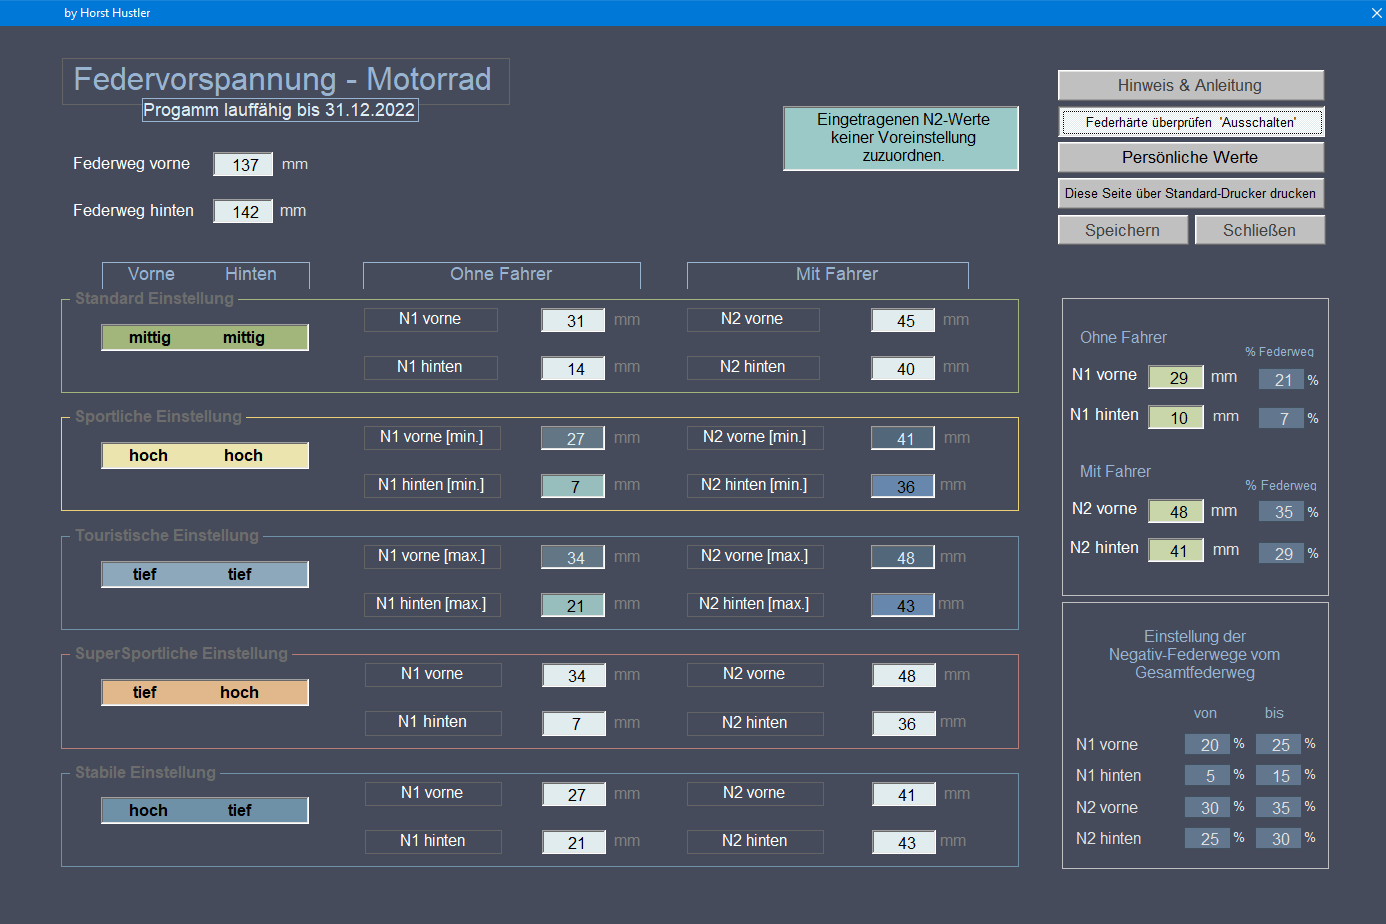Close the window with the X
Screen dimensions: 1386x924
pos(1376,13)
